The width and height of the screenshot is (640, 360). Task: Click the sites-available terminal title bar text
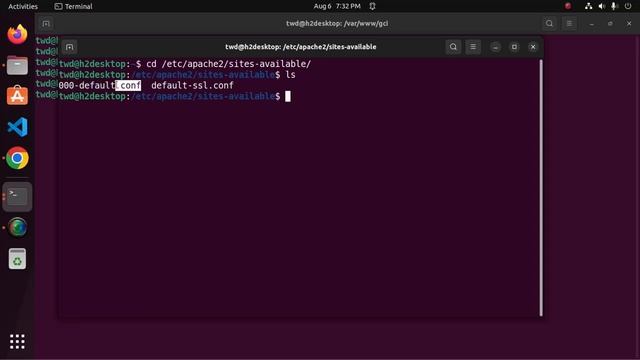pos(300,47)
